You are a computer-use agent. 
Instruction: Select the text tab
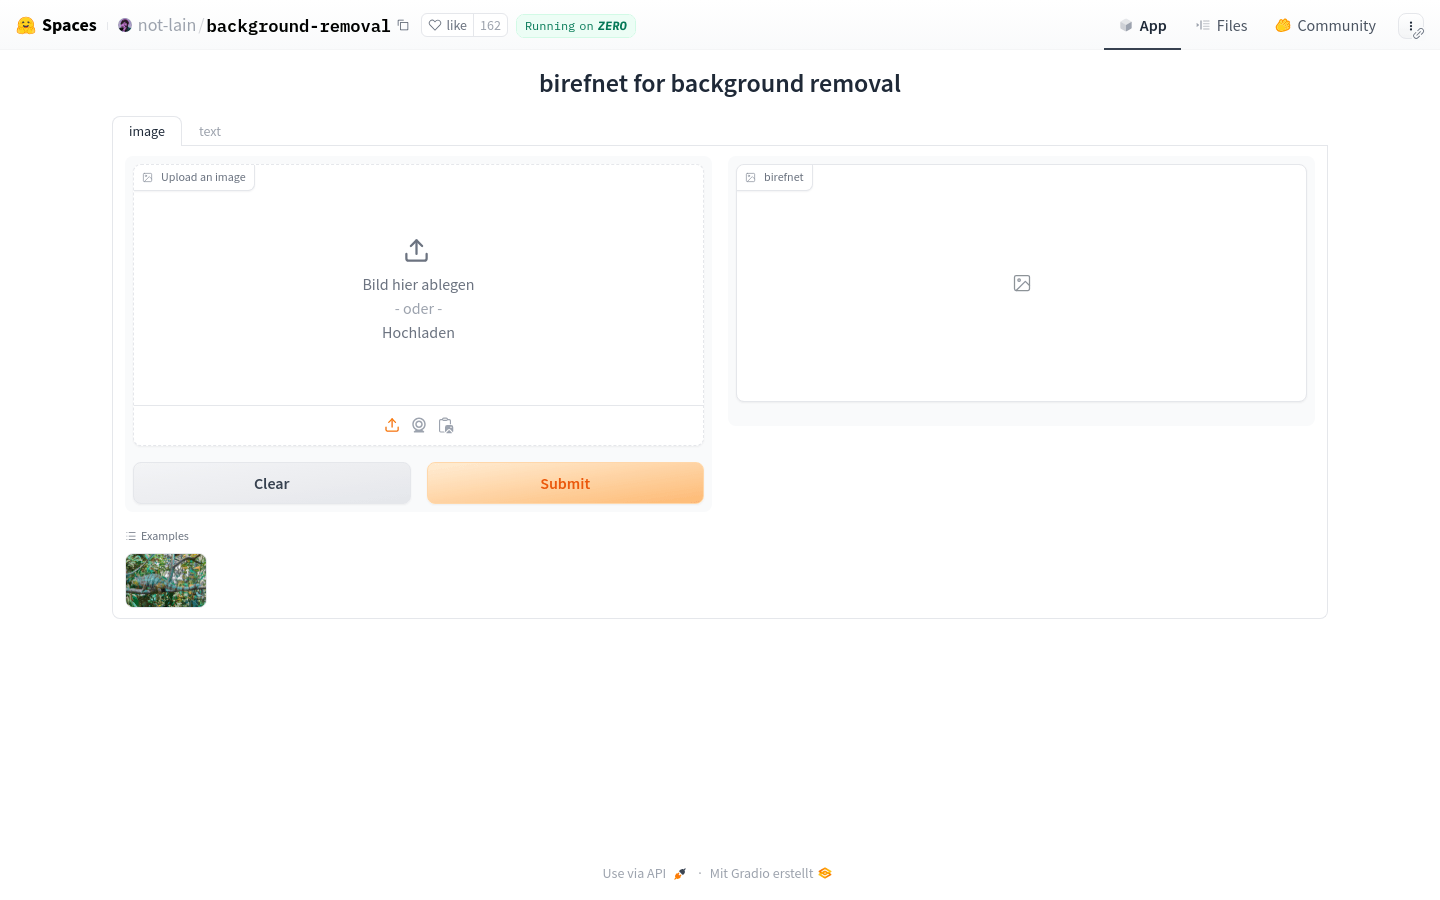click(x=210, y=131)
